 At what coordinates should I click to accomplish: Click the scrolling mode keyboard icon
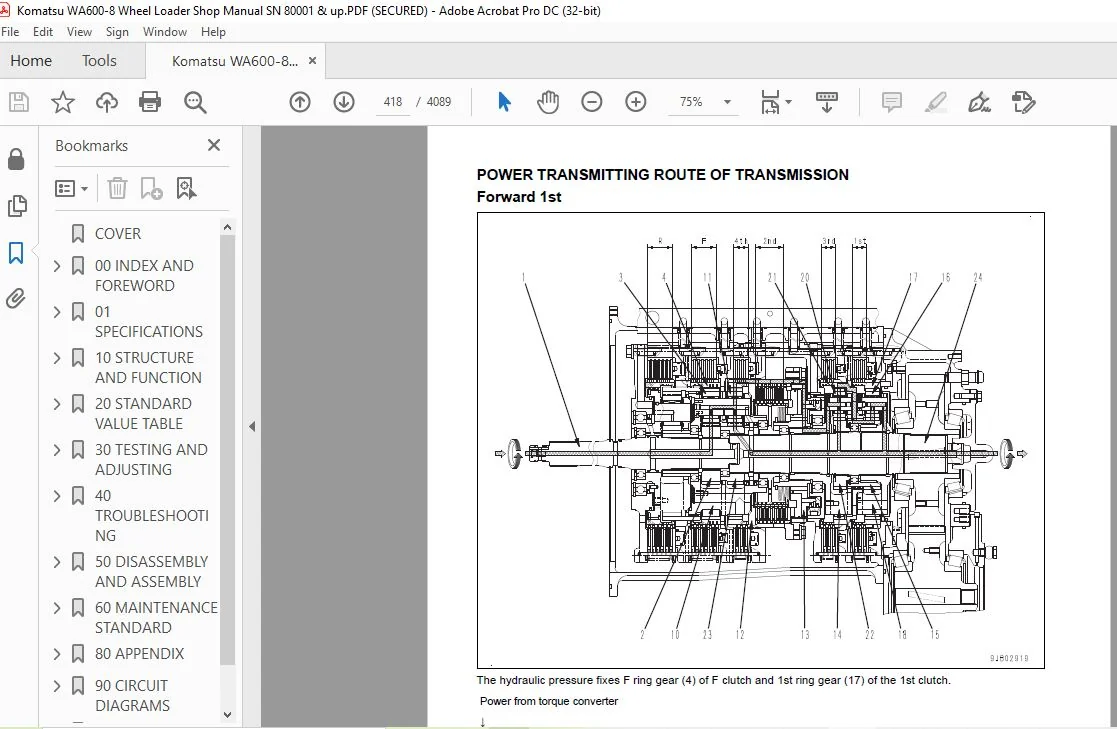click(x=826, y=102)
